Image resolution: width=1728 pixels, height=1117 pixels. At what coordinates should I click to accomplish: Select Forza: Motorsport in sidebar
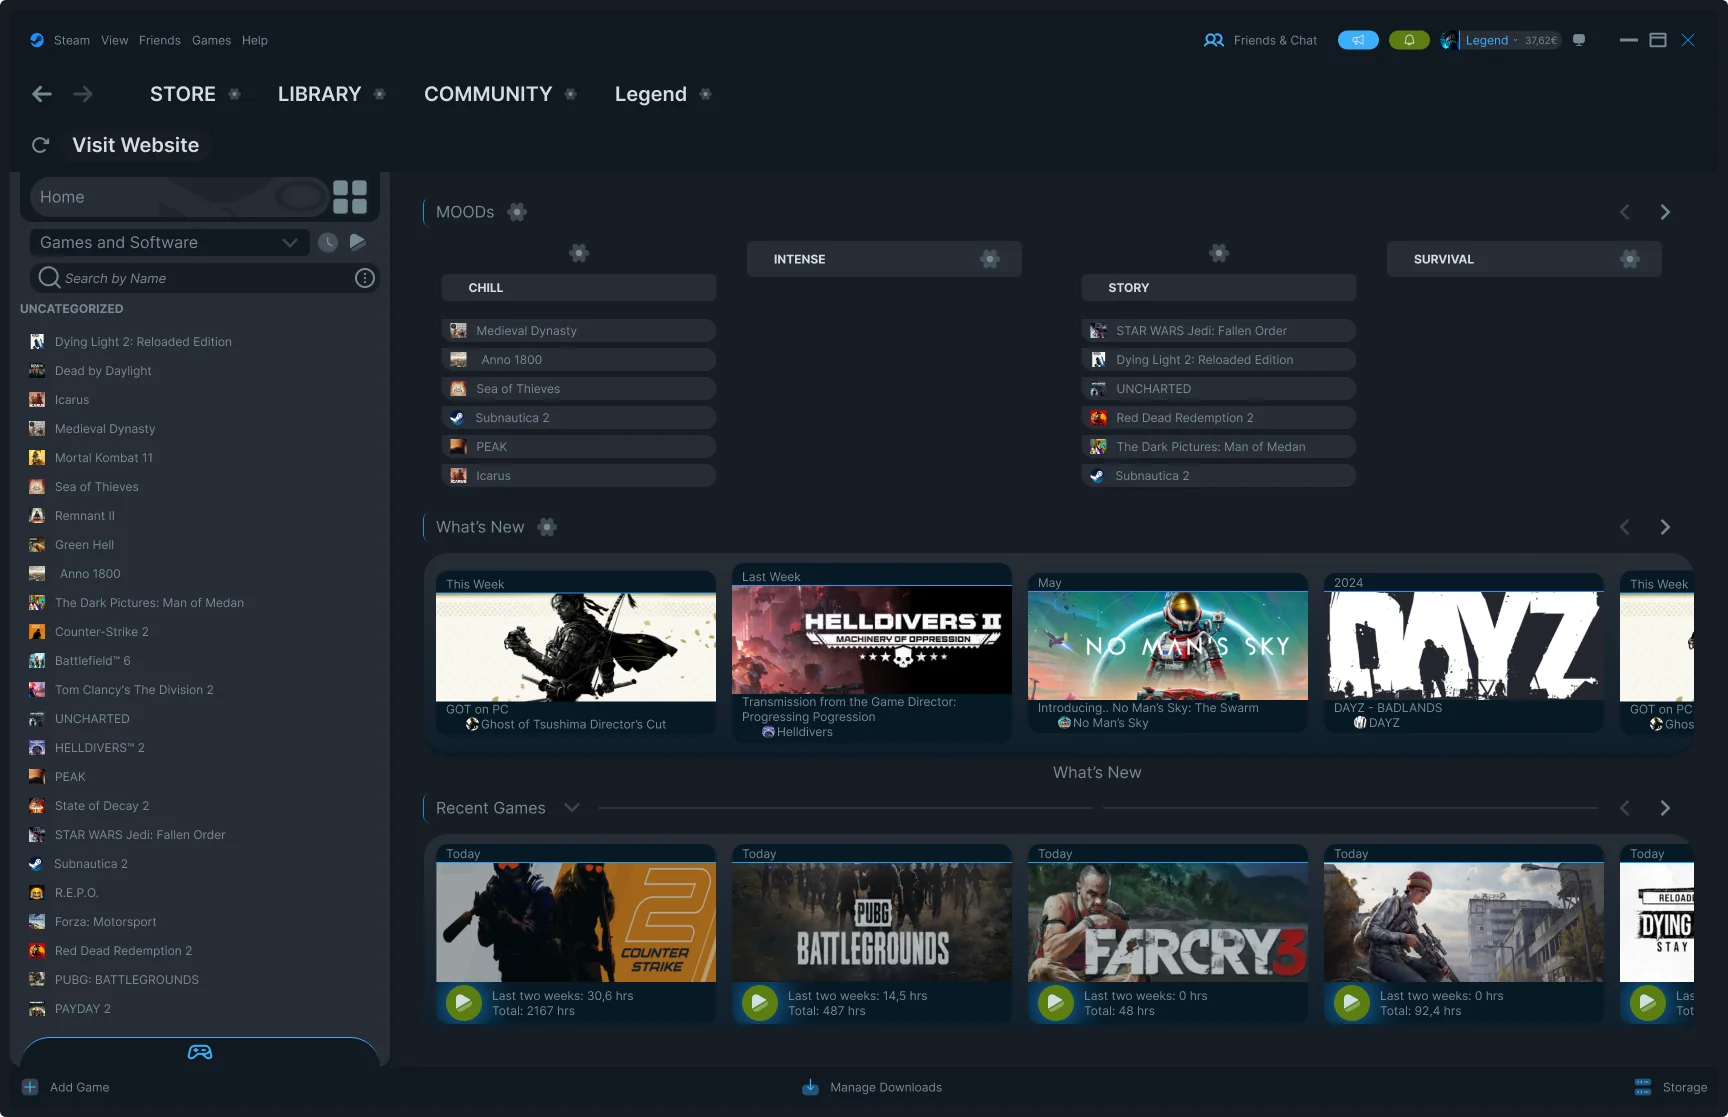click(x=105, y=922)
